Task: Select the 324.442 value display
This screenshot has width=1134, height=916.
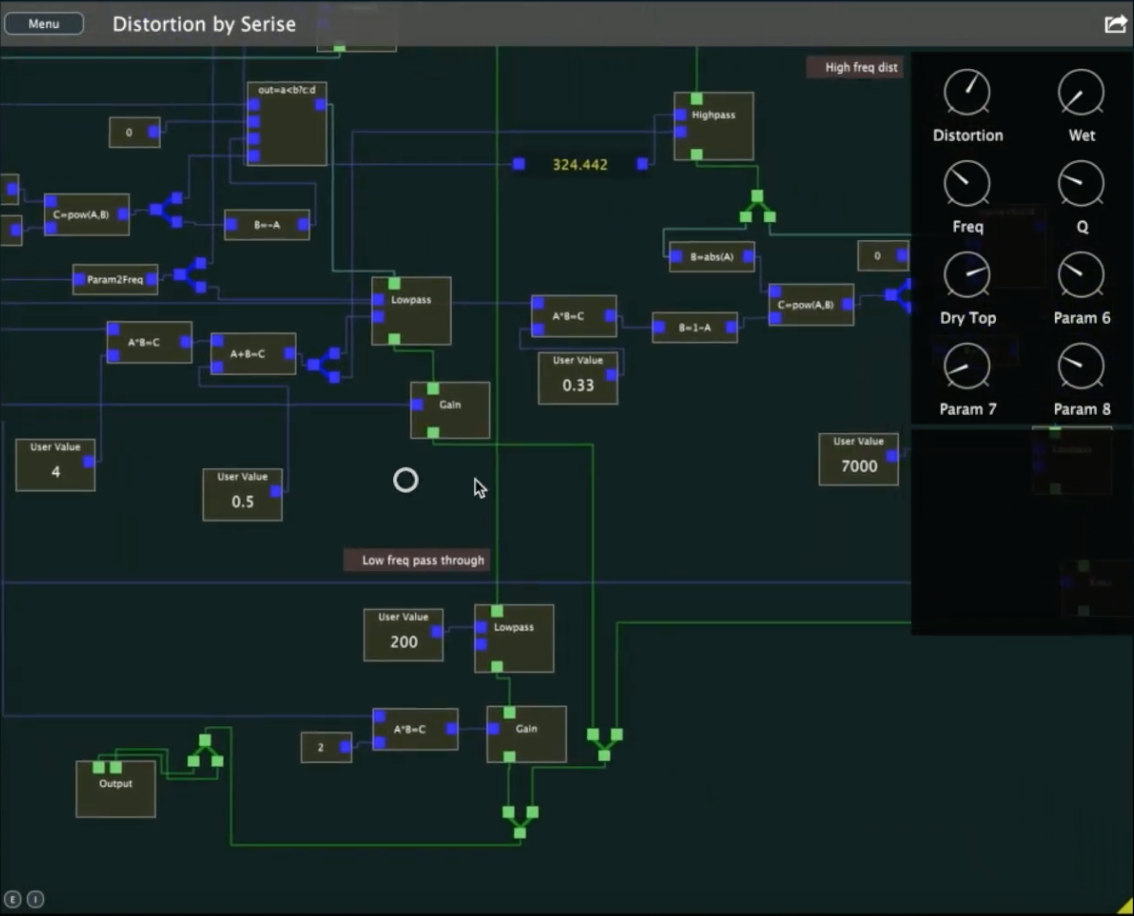Action: pyautogui.click(x=580, y=165)
